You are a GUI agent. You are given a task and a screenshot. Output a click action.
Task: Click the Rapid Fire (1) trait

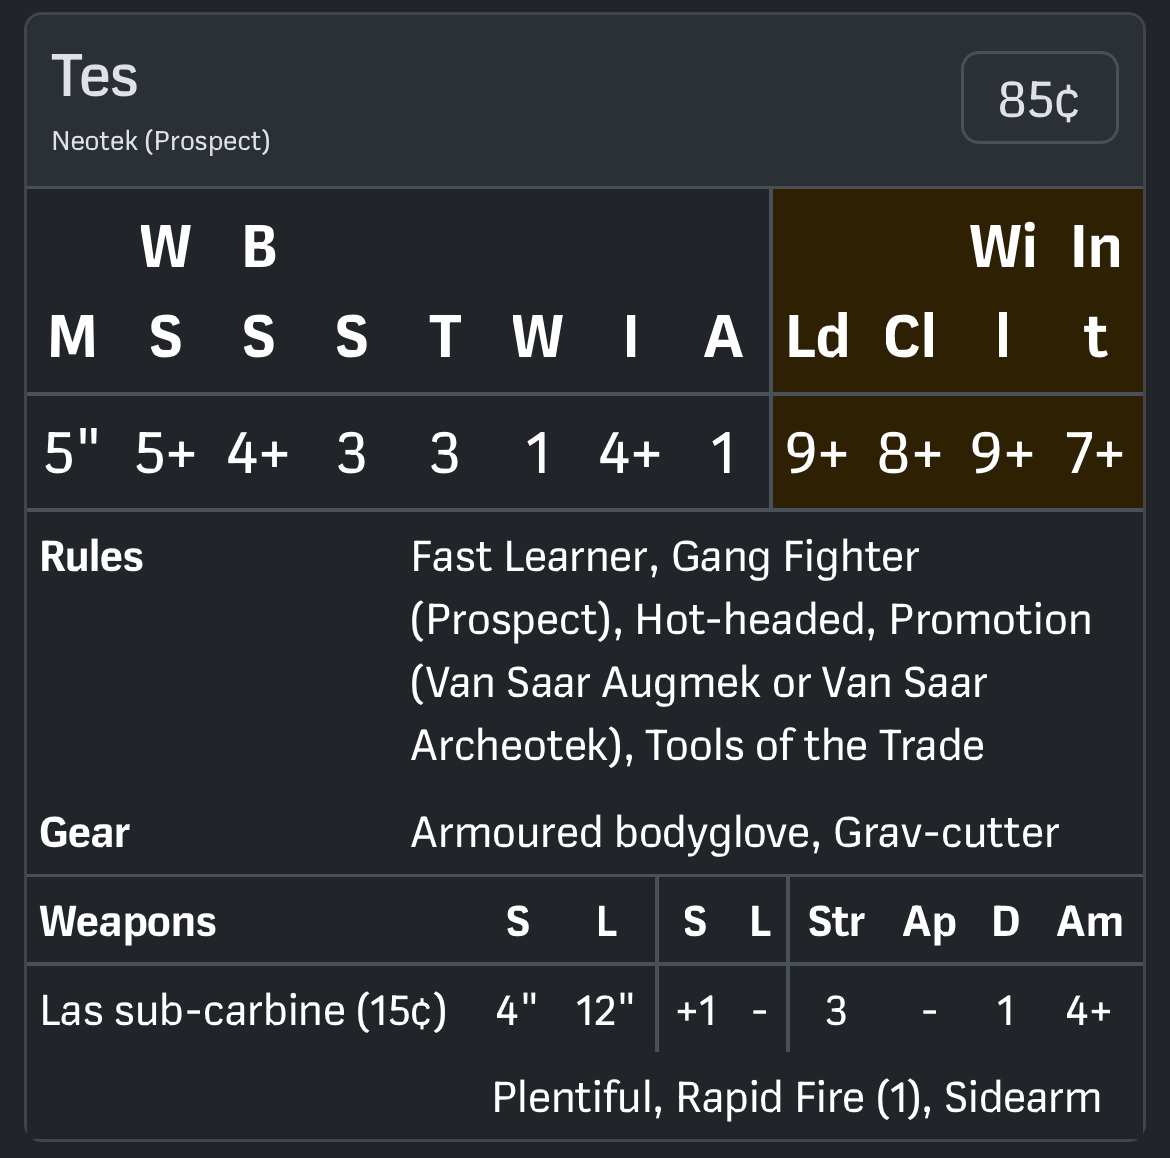coord(800,1097)
